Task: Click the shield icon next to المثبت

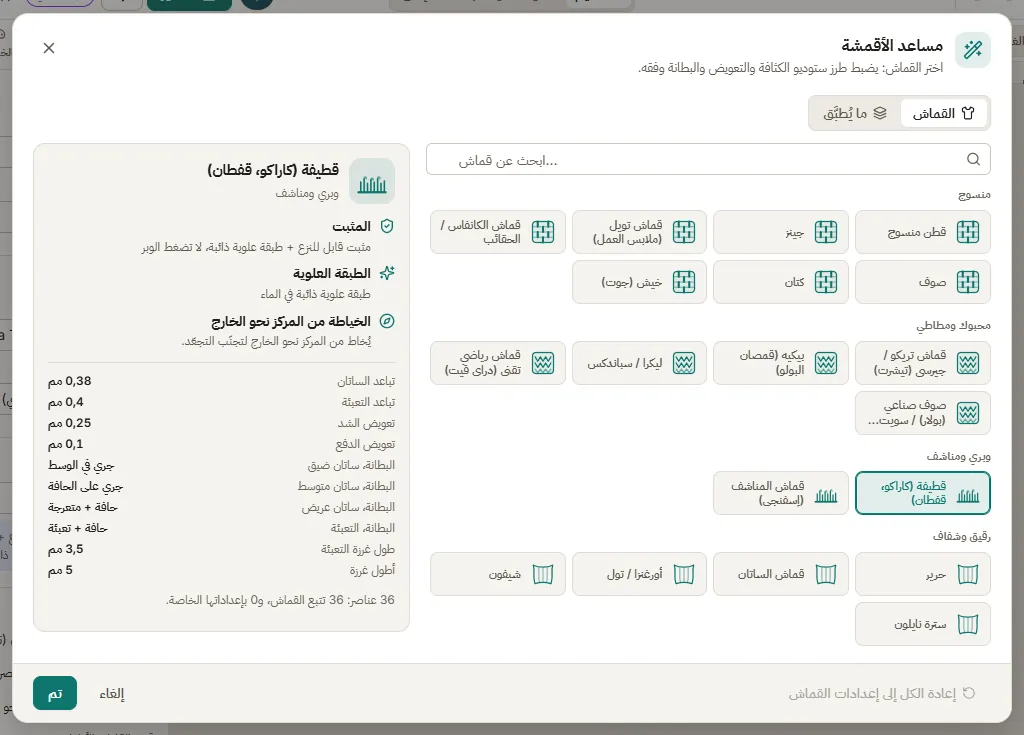Action: [x=387, y=226]
